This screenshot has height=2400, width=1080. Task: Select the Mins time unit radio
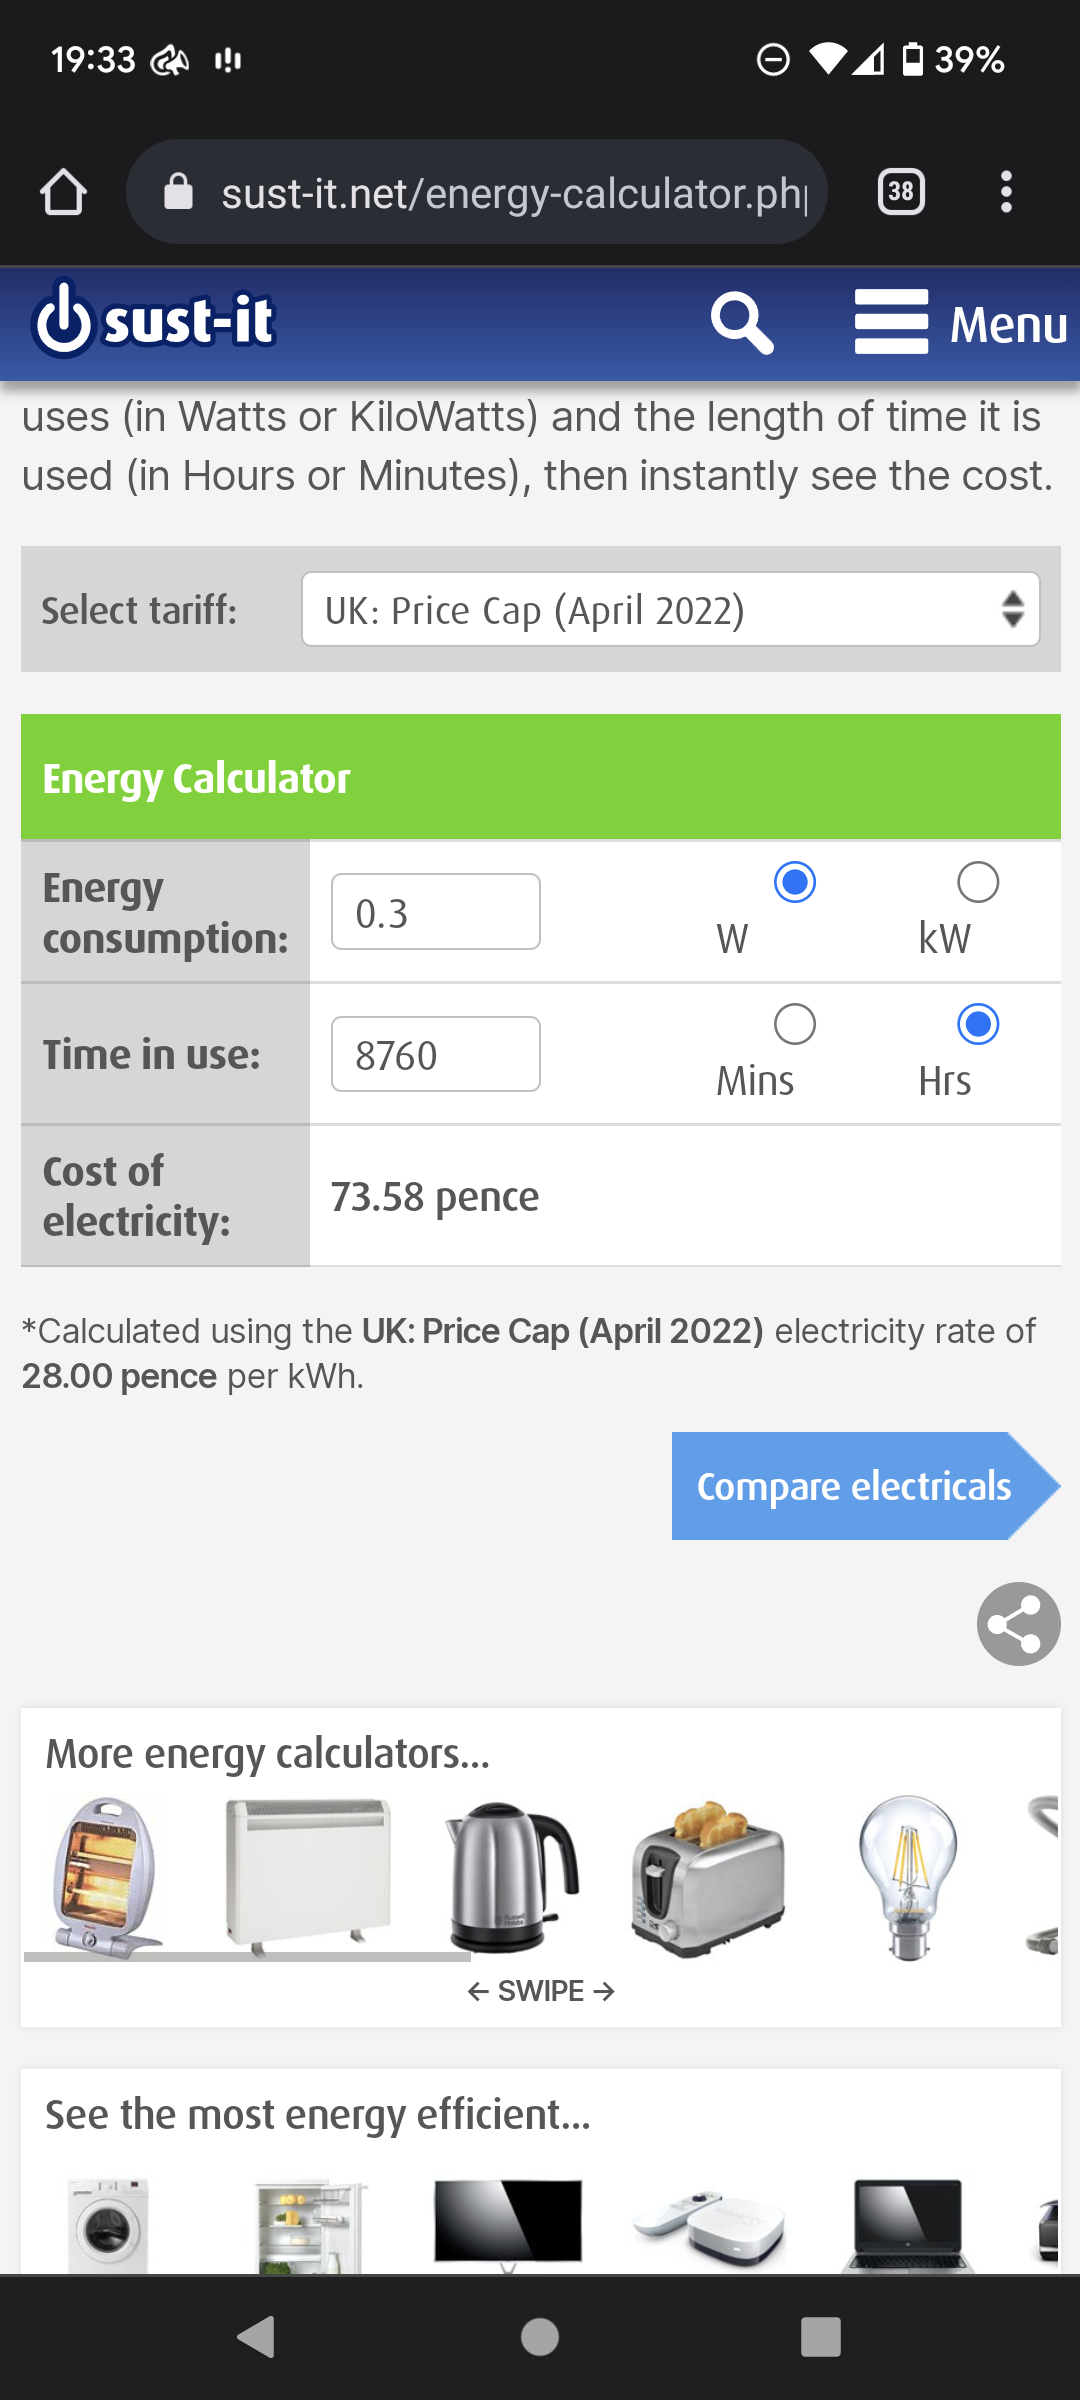(x=795, y=1024)
